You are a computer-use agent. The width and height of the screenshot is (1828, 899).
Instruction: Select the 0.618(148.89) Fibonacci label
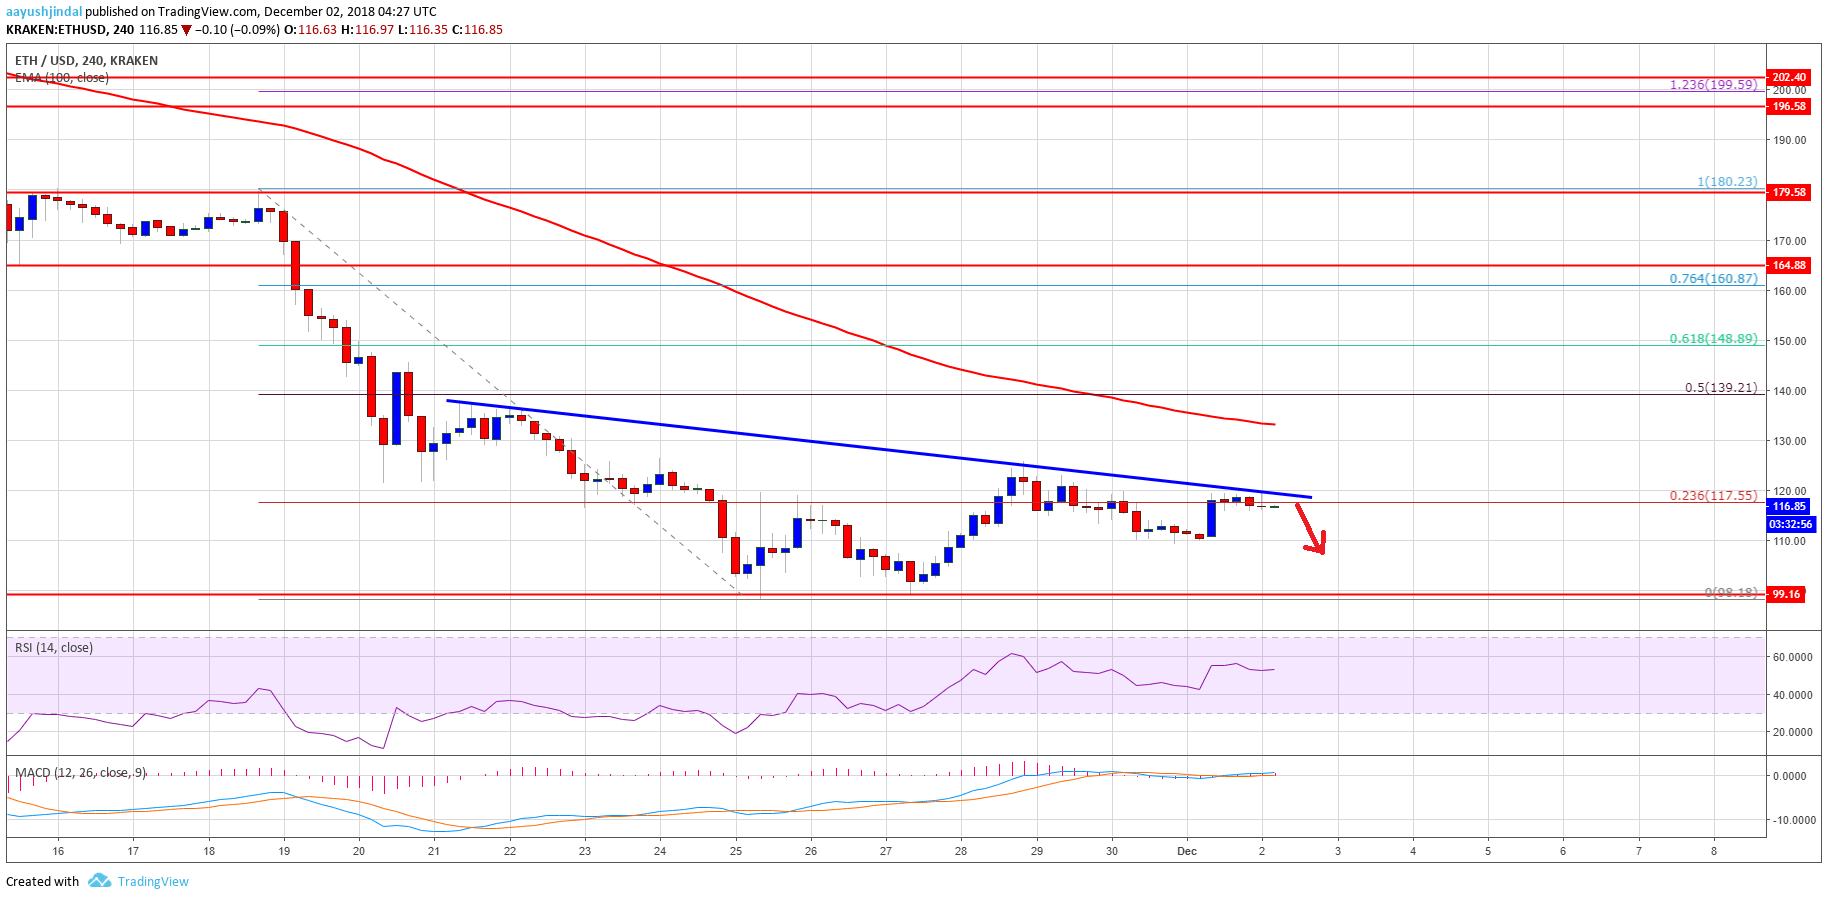[1713, 339]
